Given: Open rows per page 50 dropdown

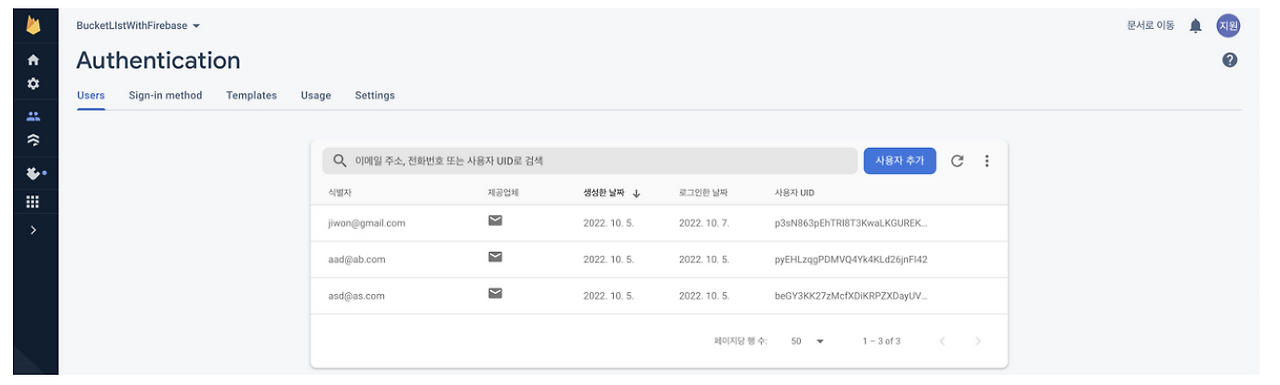Looking at the screenshot, I should point(807,341).
